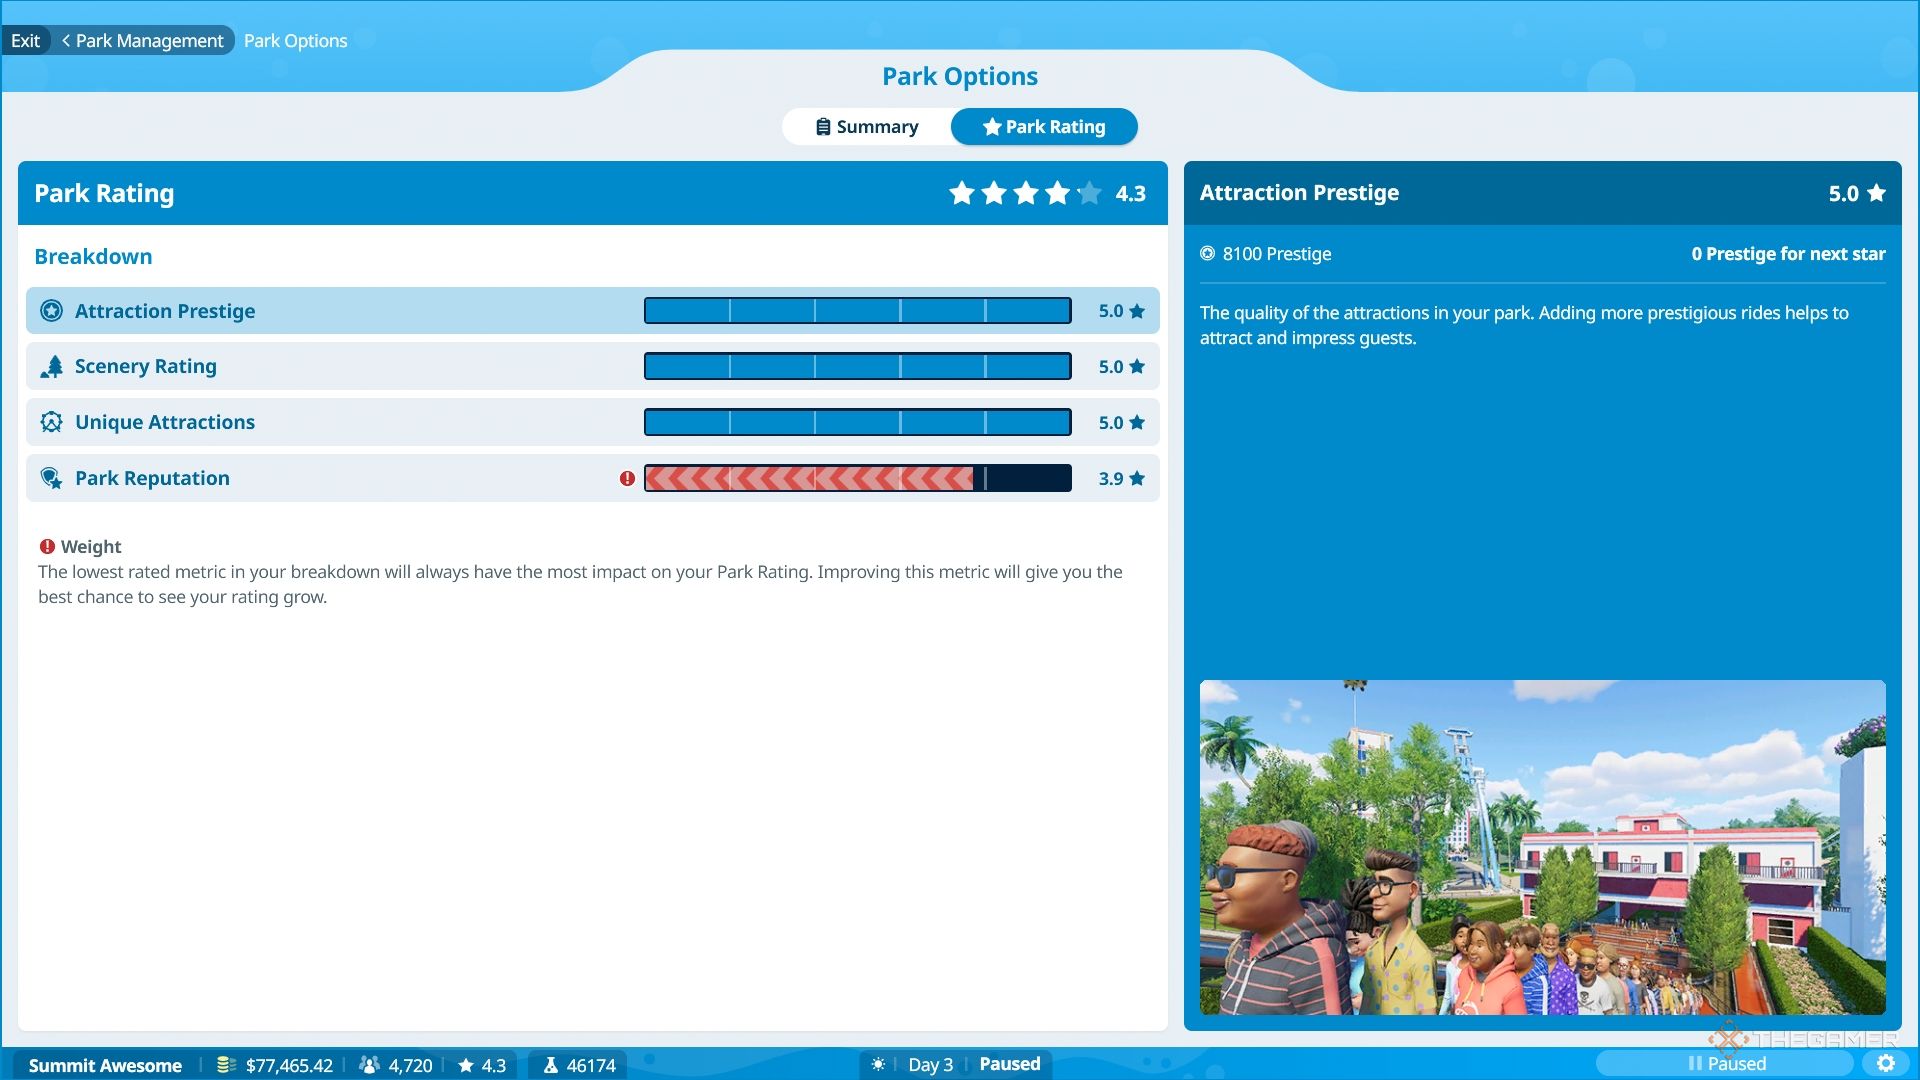Toggle the Unique Attractions metric row
This screenshot has width=1920, height=1080.
point(592,421)
